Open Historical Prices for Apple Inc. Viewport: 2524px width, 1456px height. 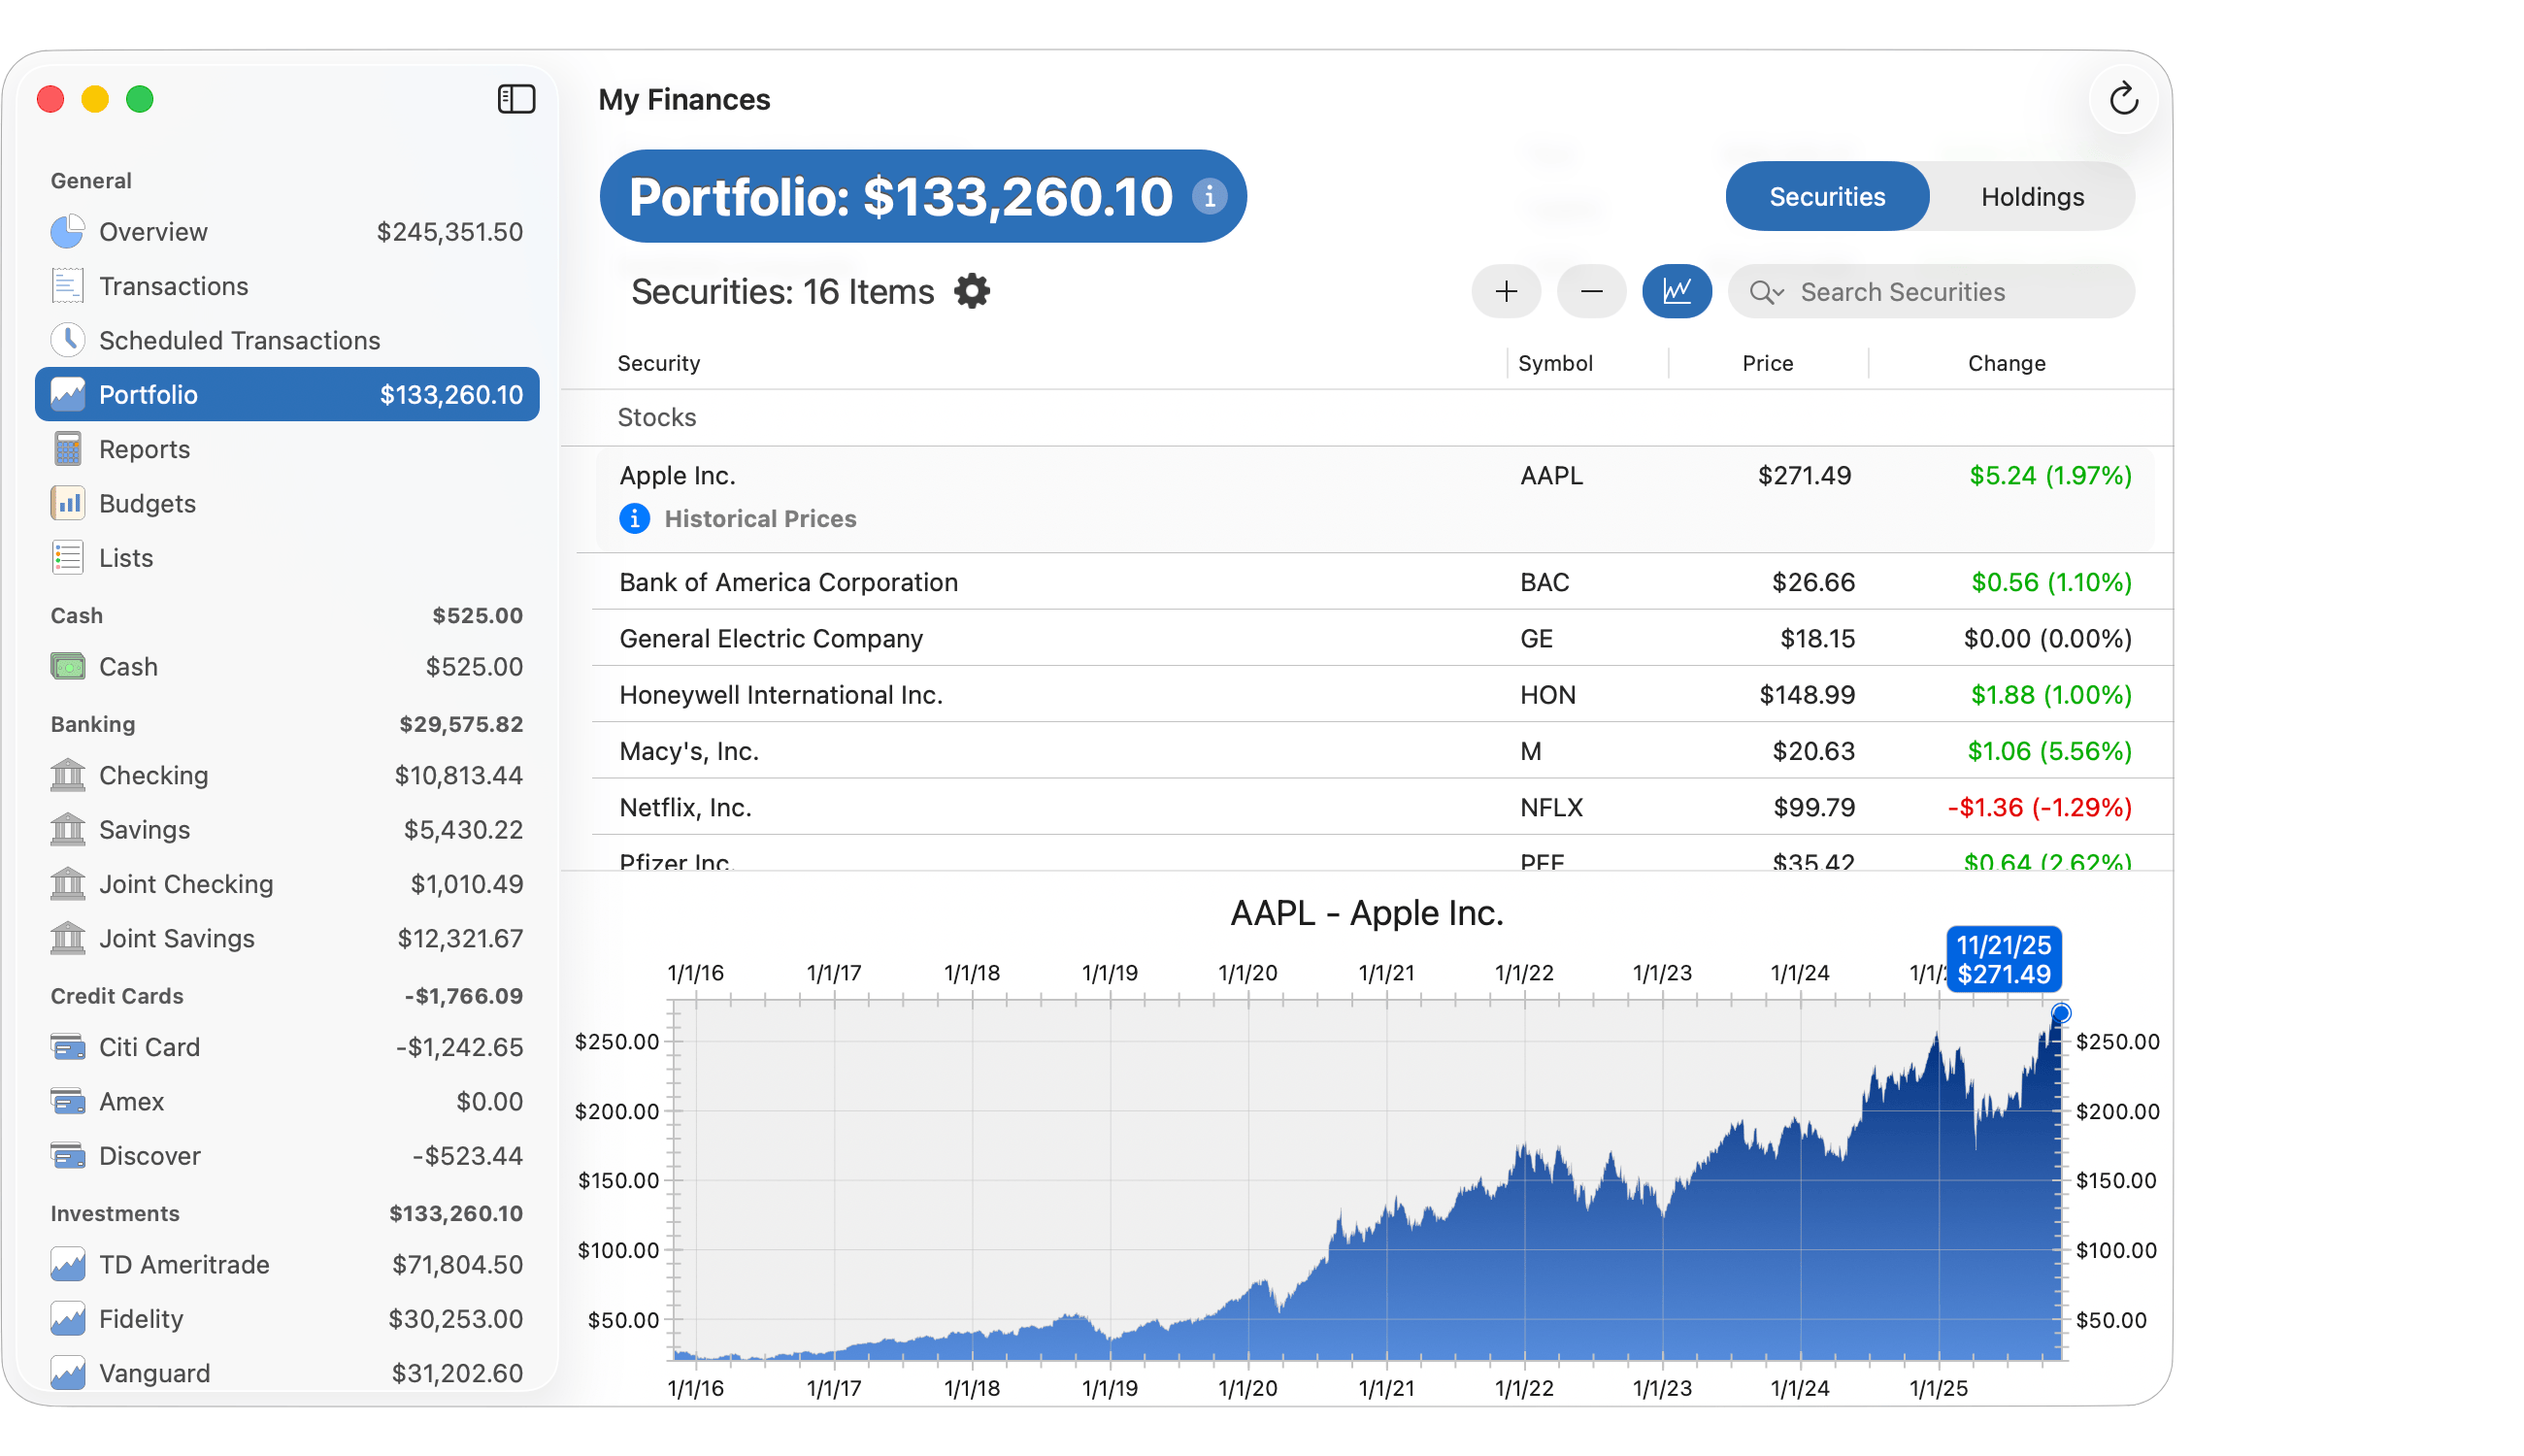(x=760, y=518)
